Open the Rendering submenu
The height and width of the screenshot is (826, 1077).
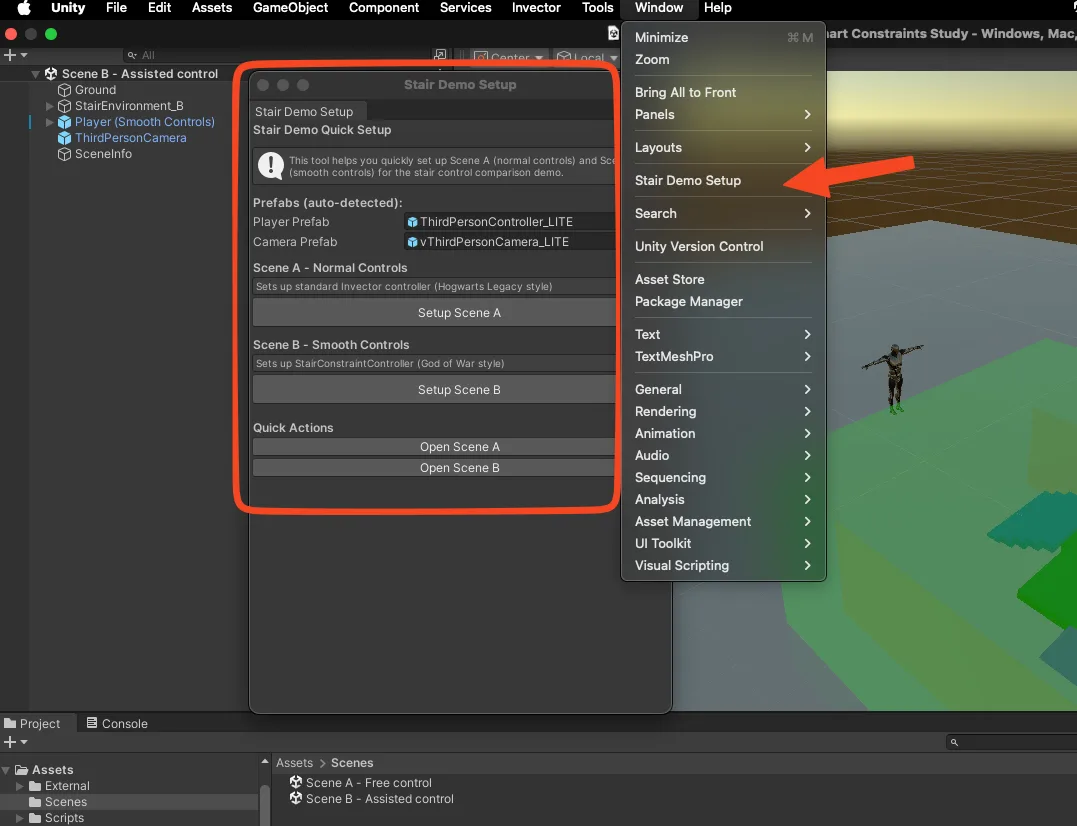(723, 411)
